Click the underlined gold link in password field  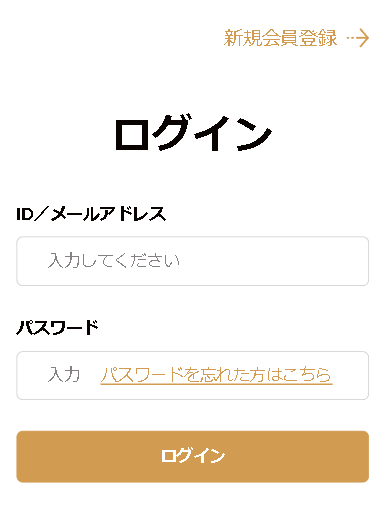pyautogui.click(x=216, y=375)
